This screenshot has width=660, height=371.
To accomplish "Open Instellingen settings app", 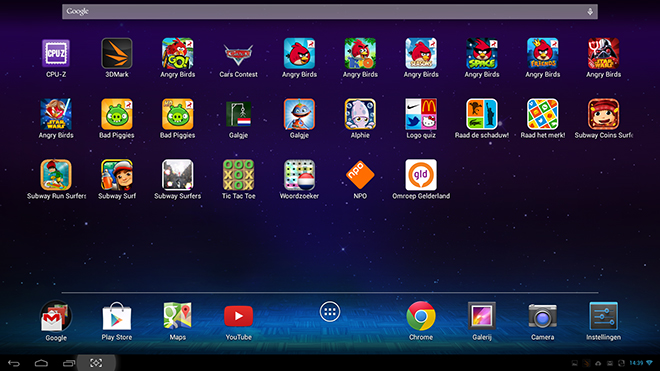I will pyautogui.click(x=604, y=316).
